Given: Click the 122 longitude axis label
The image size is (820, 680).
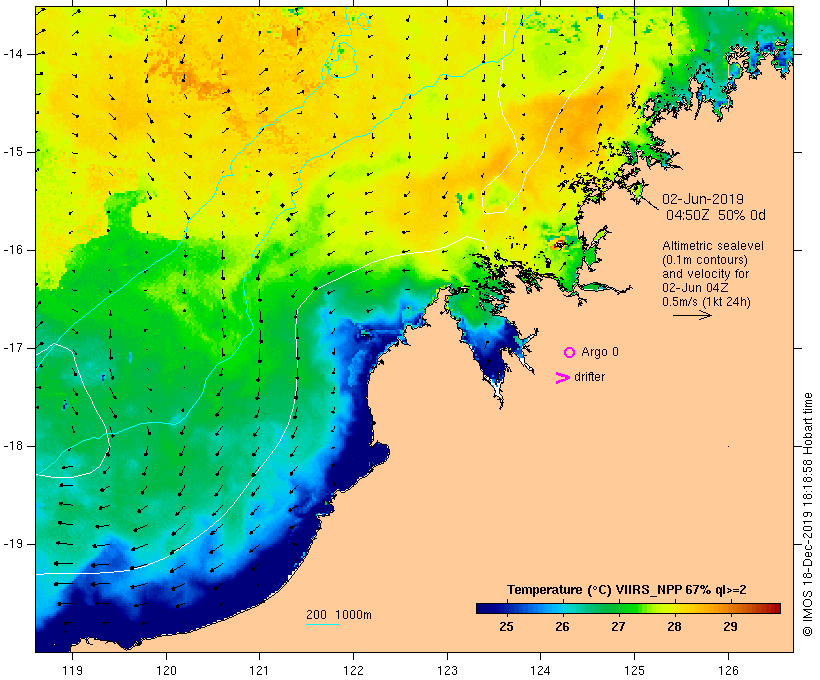Looking at the screenshot, I should (x=353, y=670).
